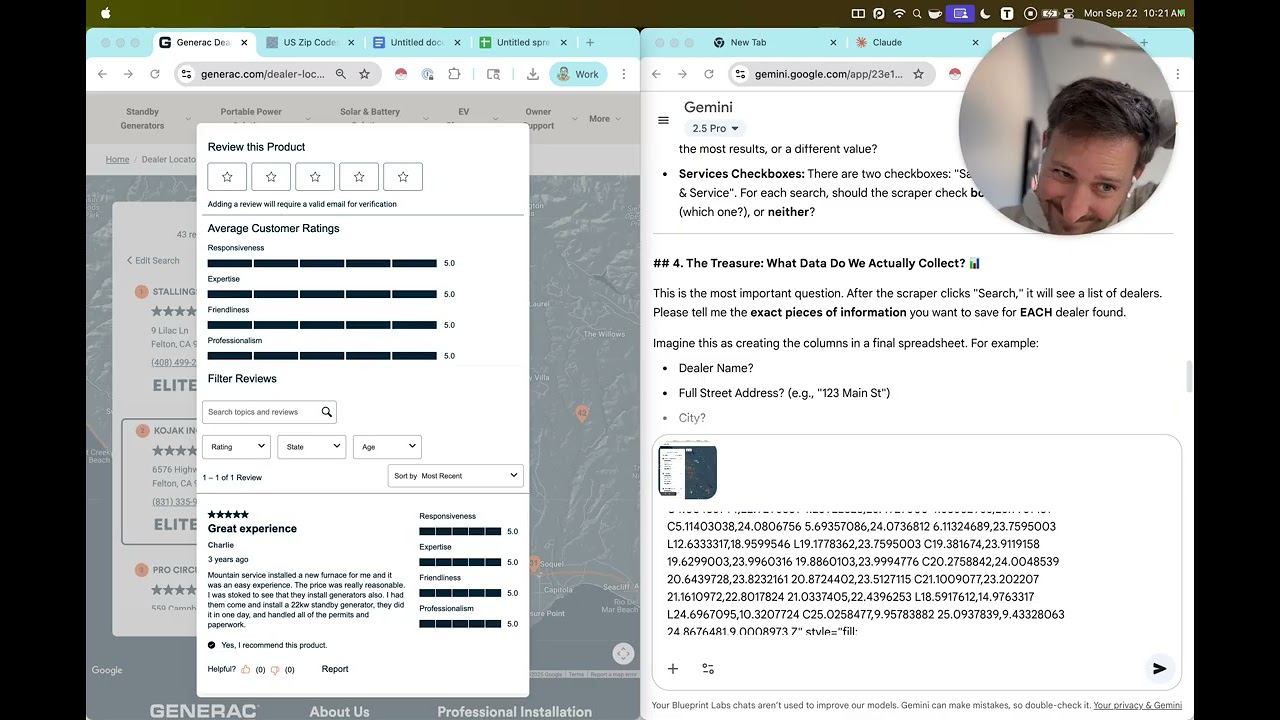1280x720 pixels.
Task: Open the Wi-Fi menu bar icon
Action: click(x=899, y=13)
